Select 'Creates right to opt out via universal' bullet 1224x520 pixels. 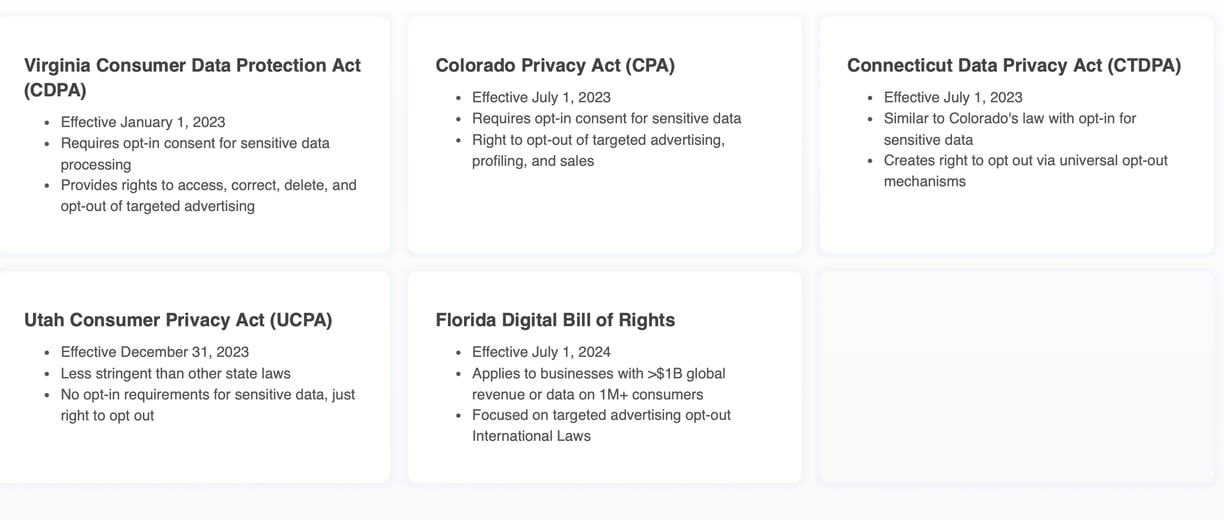pos(1025,171)
